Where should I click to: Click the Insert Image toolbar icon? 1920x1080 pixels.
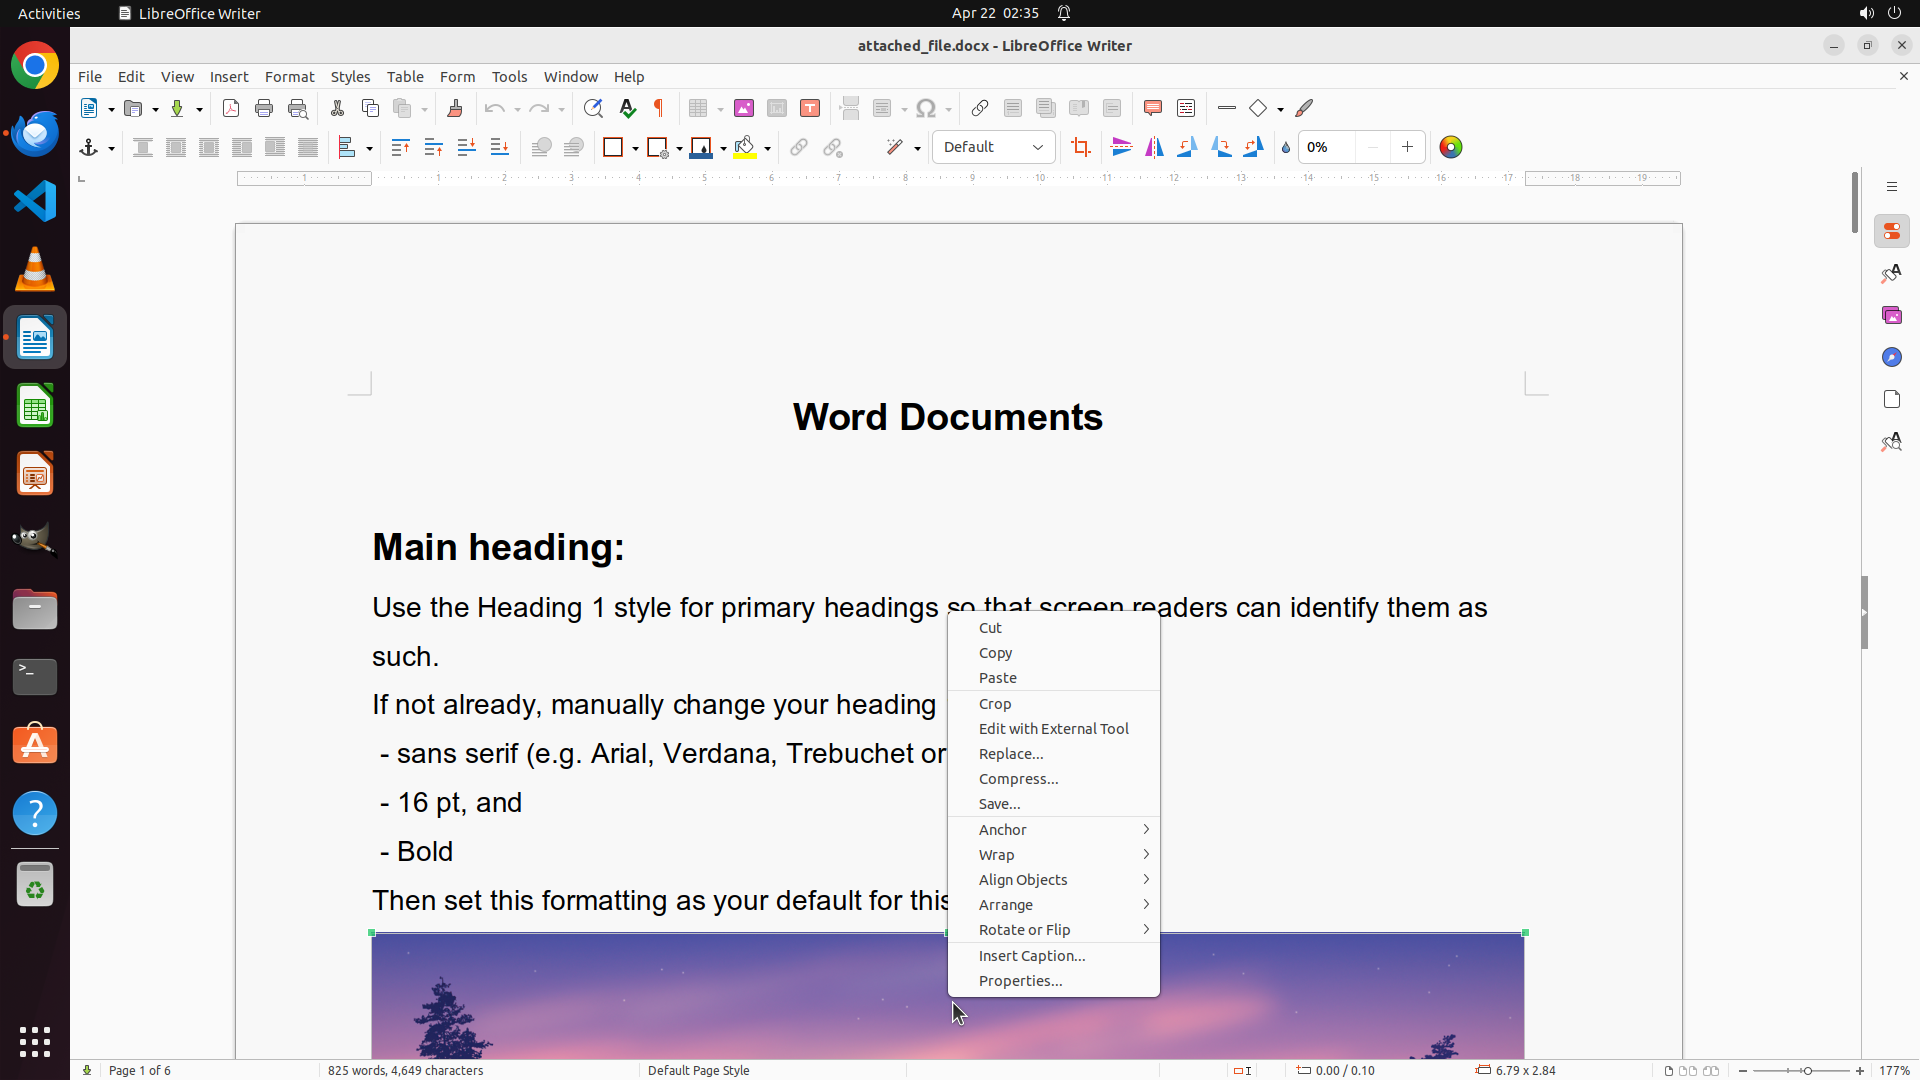coord(744,109)
